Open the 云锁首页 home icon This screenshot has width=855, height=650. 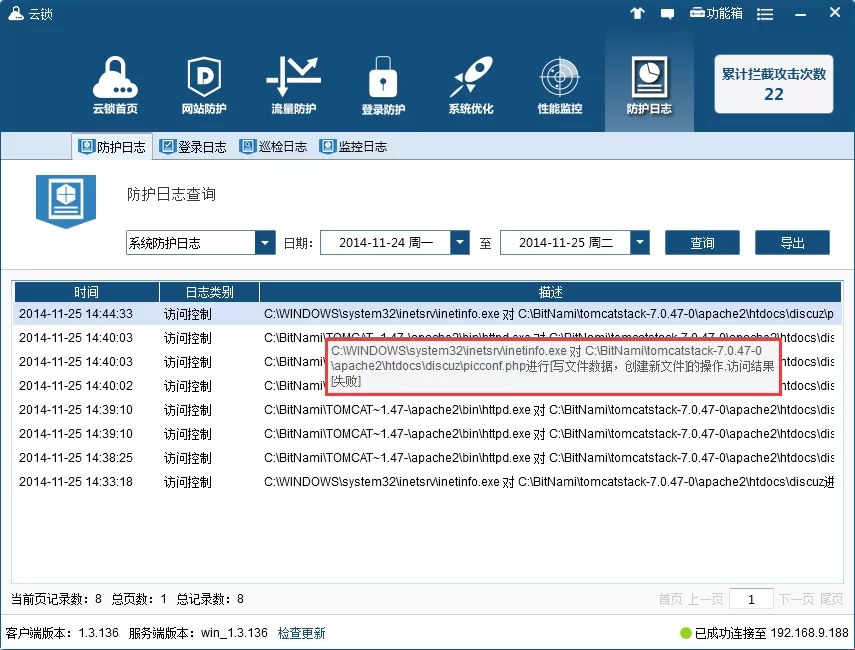(x=115, y=85)
